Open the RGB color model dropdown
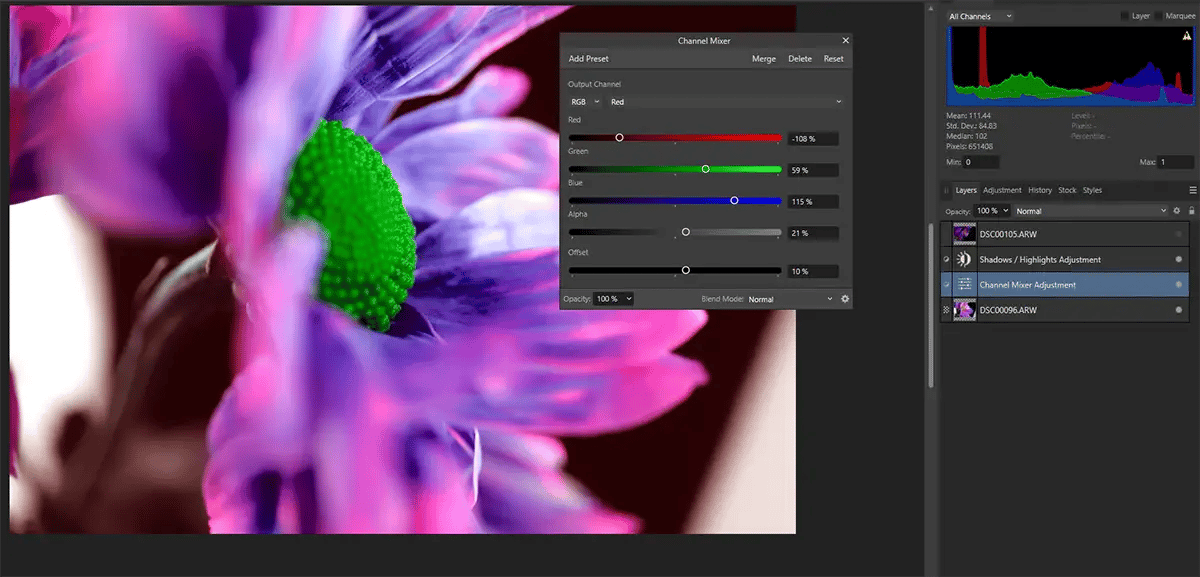1200x577 pixels. 584,102
